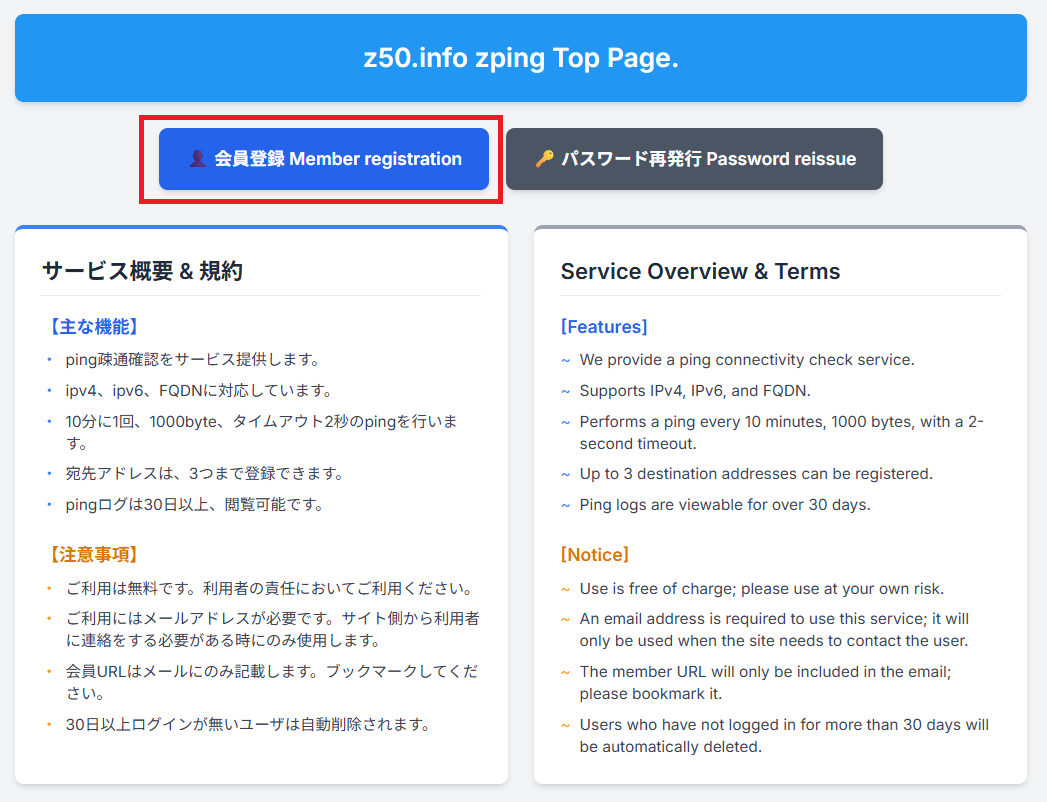Click 'Use is free of charge' notice line
The height and width of the screenshot is (802, 1047).
[x=762, y=588]
